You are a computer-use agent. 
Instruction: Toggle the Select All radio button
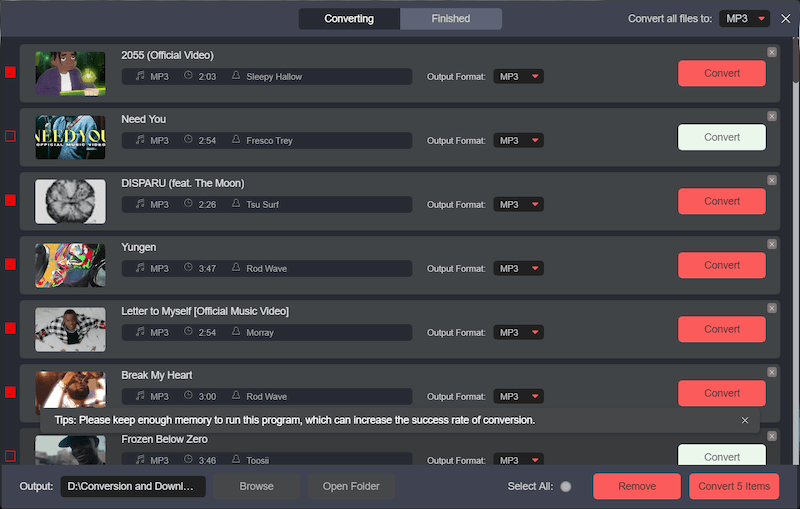[566, 487]
